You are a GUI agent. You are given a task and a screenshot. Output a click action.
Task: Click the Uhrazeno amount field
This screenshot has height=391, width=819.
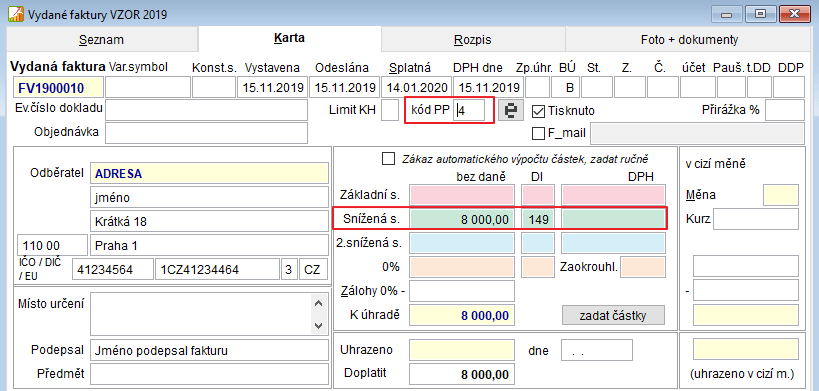(x=462, y=350)
